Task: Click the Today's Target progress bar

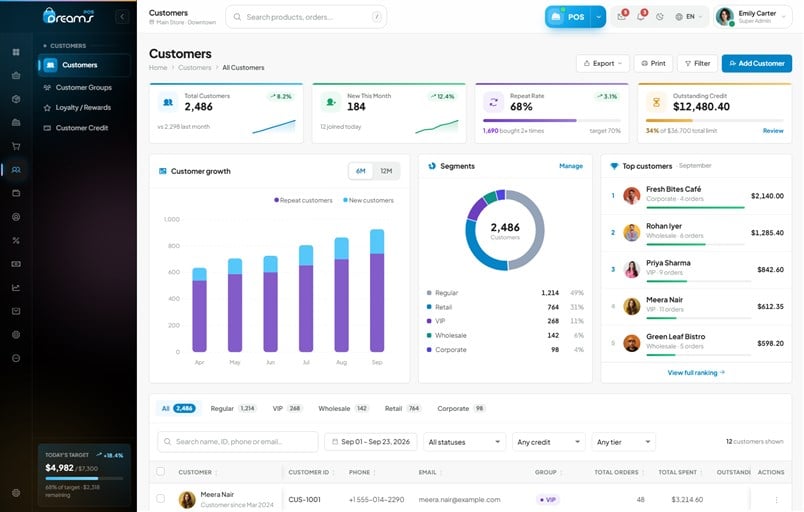Action: pyautogui.click(x=84, y=478)
